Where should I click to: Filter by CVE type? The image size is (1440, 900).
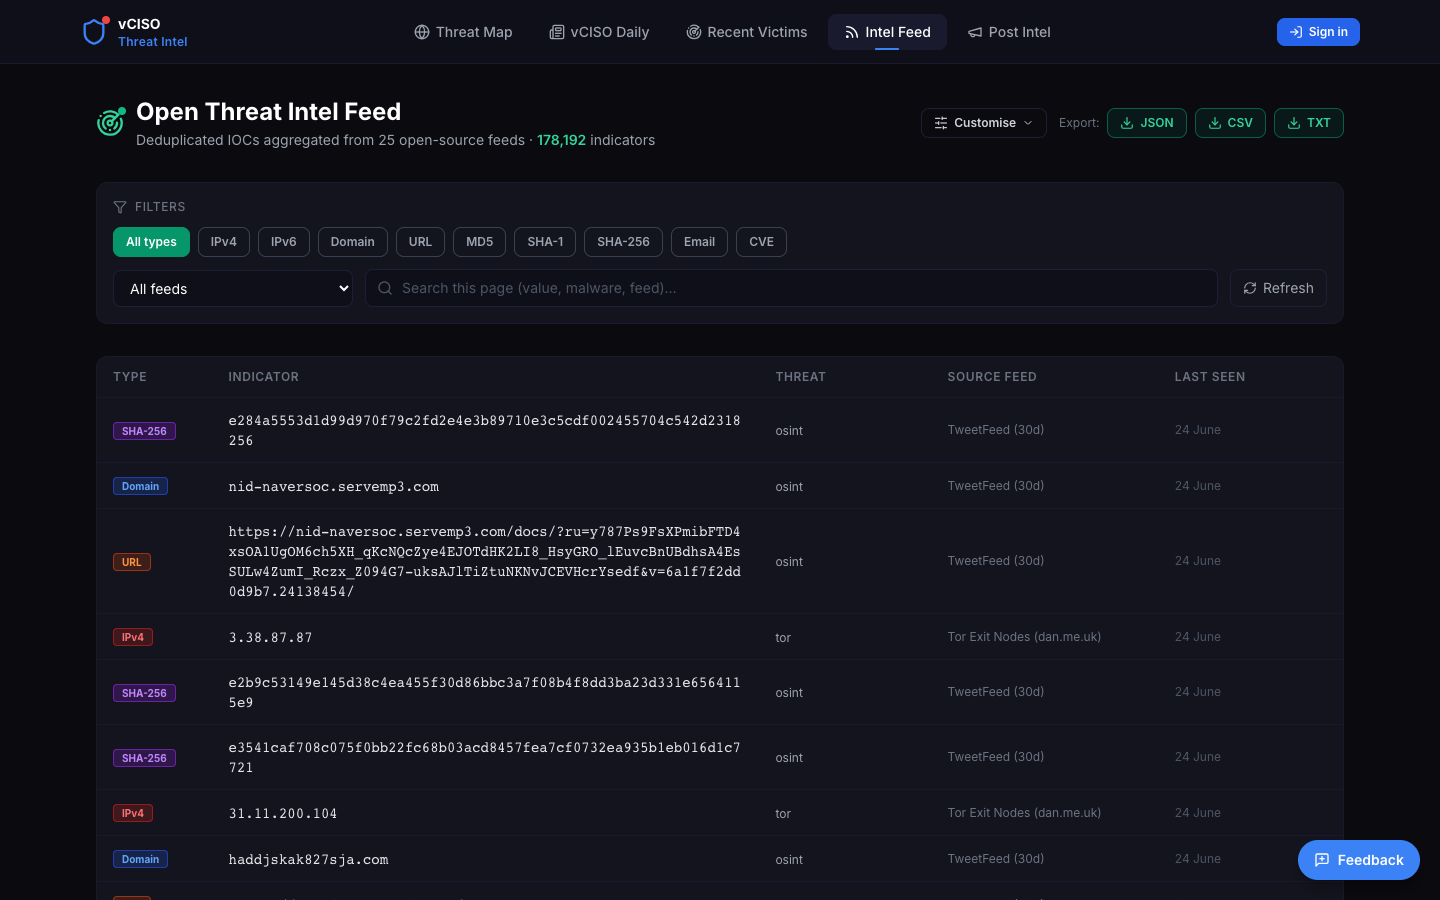pos(761,242)
